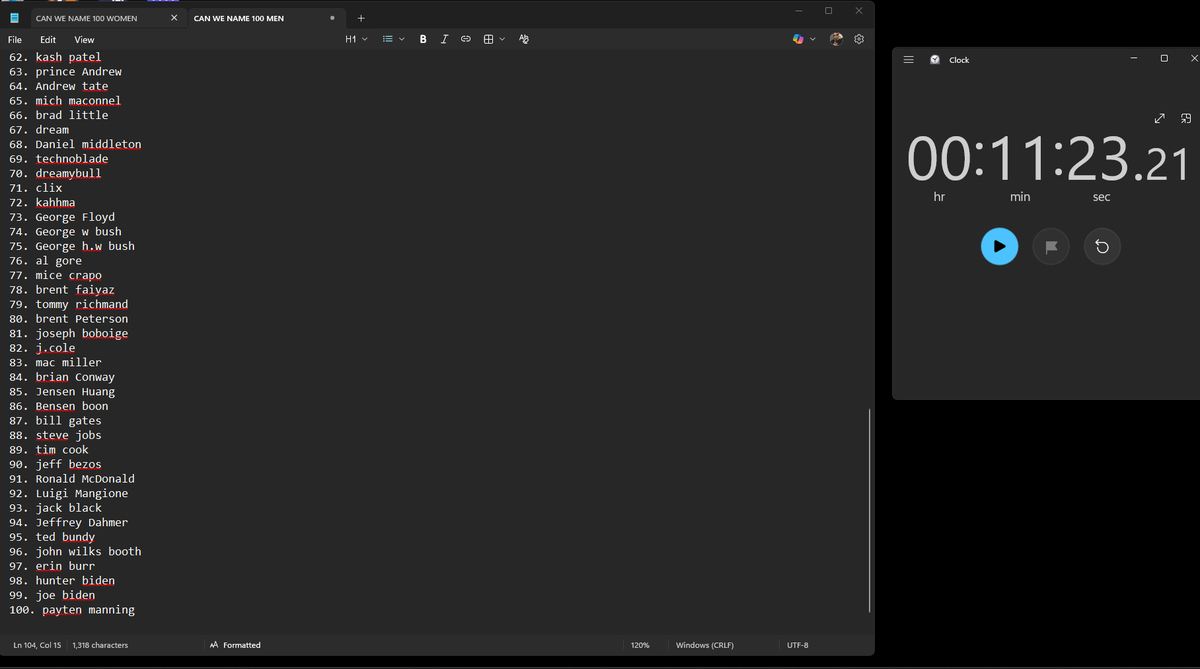
Task: Toggle bold formatting in Notepad
Action: [424, 39]
